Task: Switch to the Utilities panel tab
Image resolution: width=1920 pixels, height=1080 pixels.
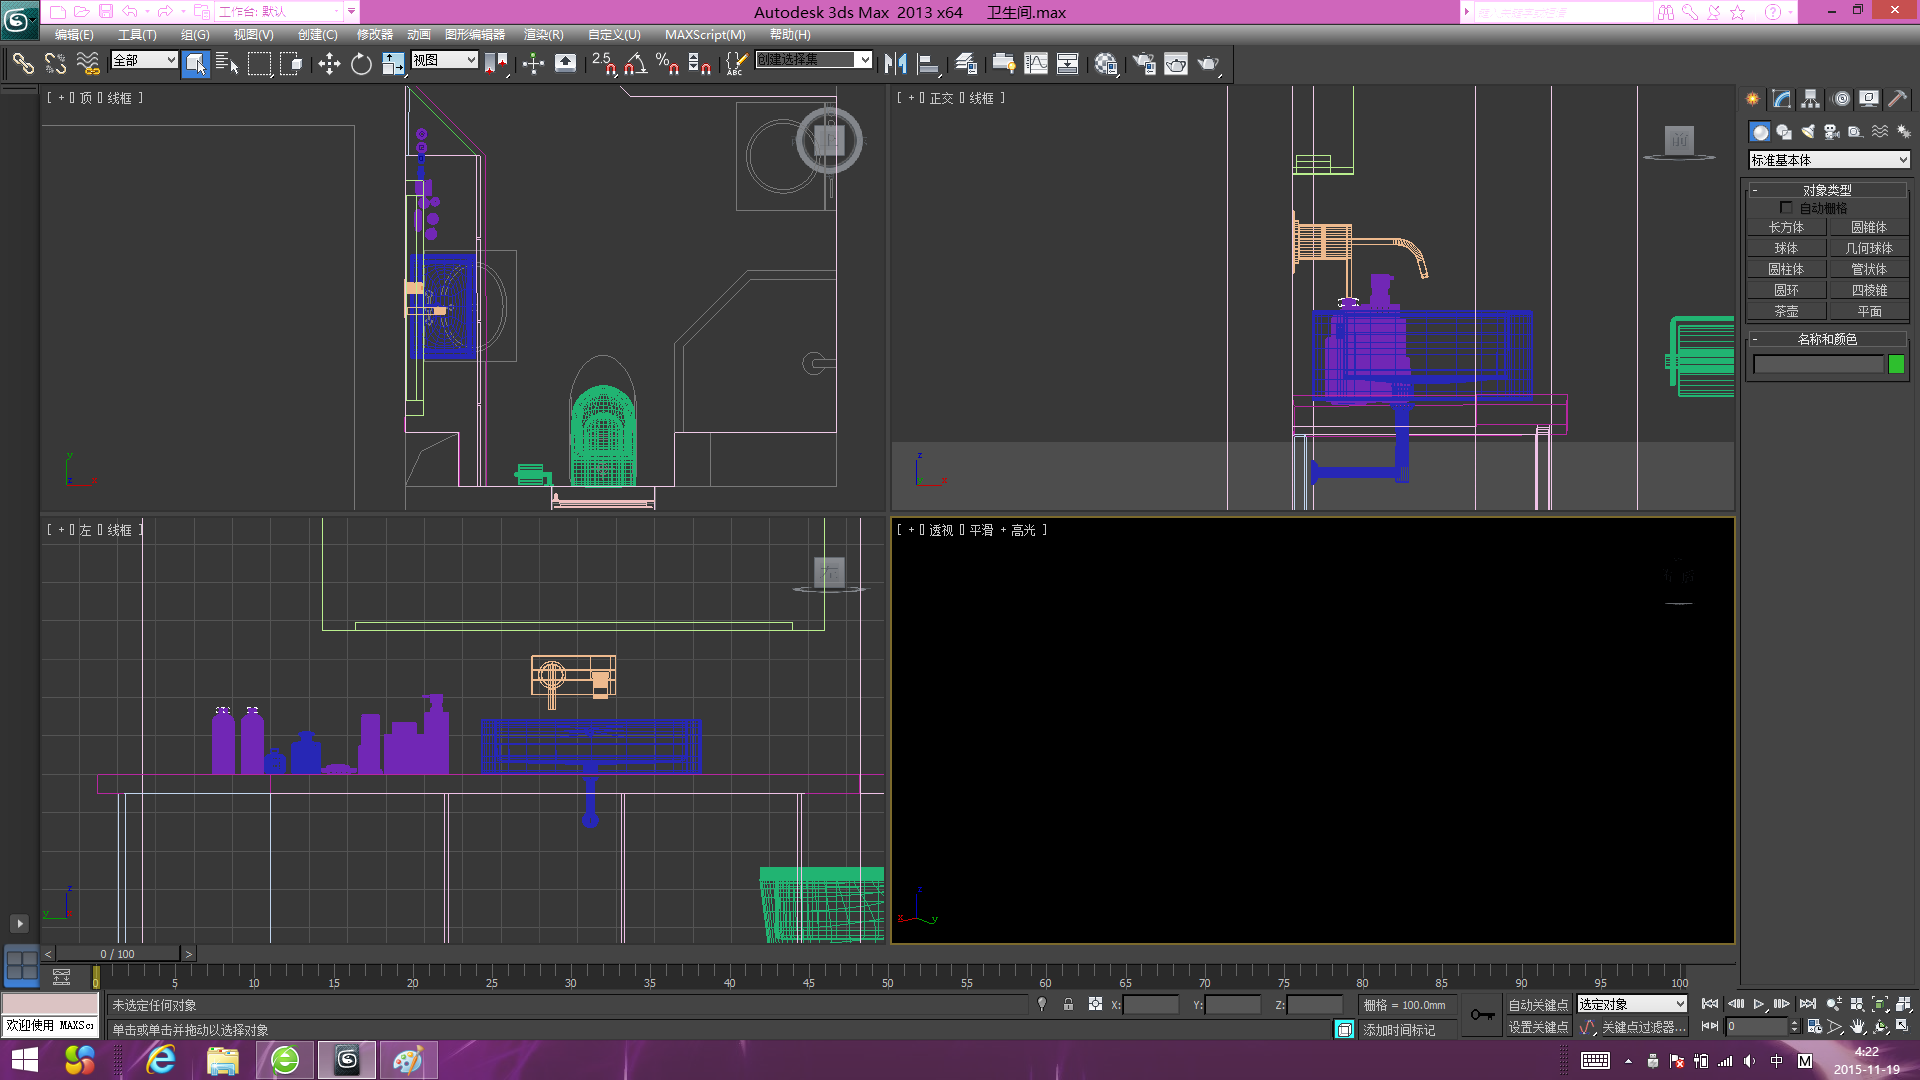Action: 1897,99
